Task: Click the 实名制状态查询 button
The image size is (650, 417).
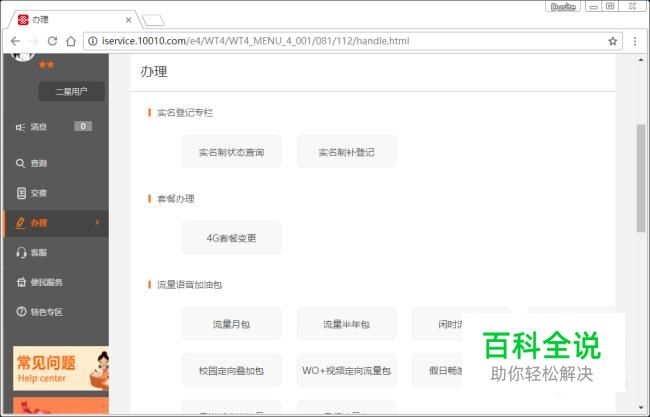Action: tap(231, 152)
